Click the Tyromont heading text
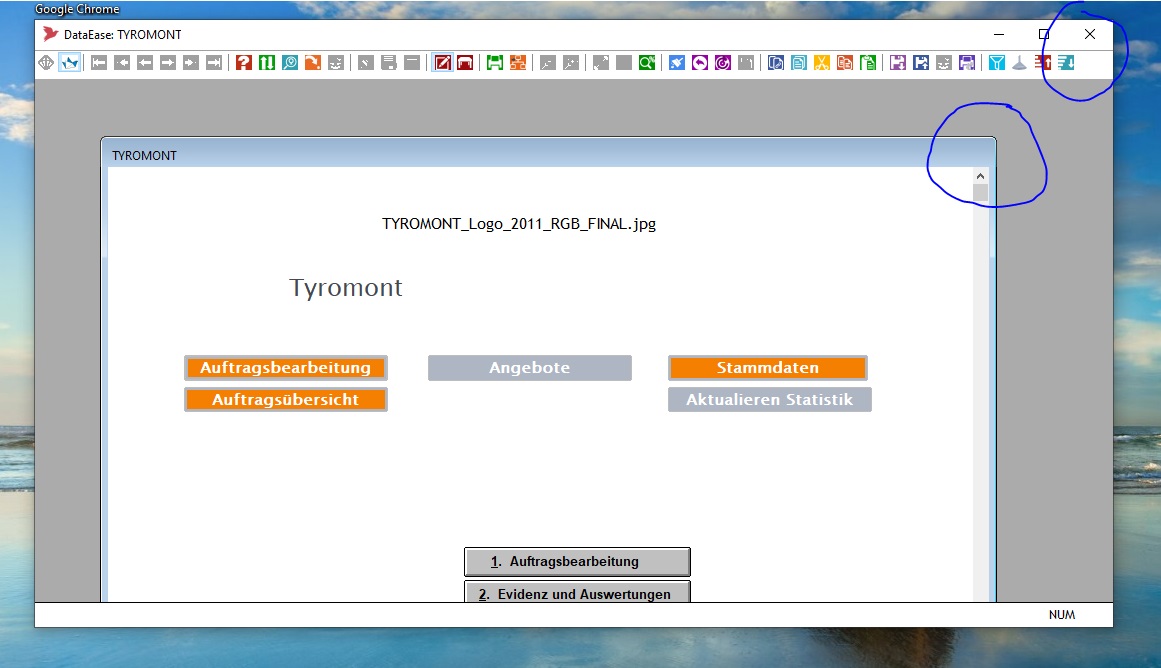The height and width of the screenshot is (668, 1161). pos(346,287)
